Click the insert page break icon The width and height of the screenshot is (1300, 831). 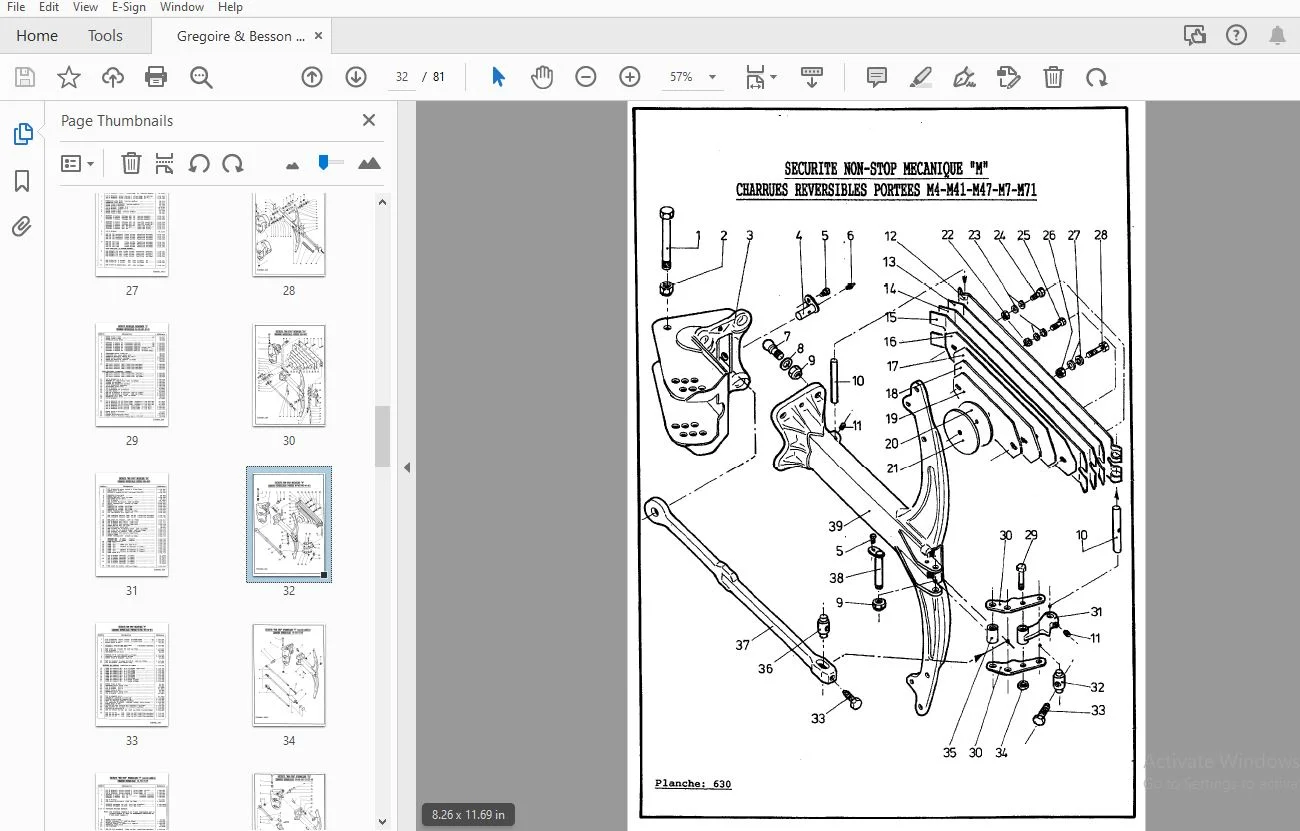pos(165,163)
